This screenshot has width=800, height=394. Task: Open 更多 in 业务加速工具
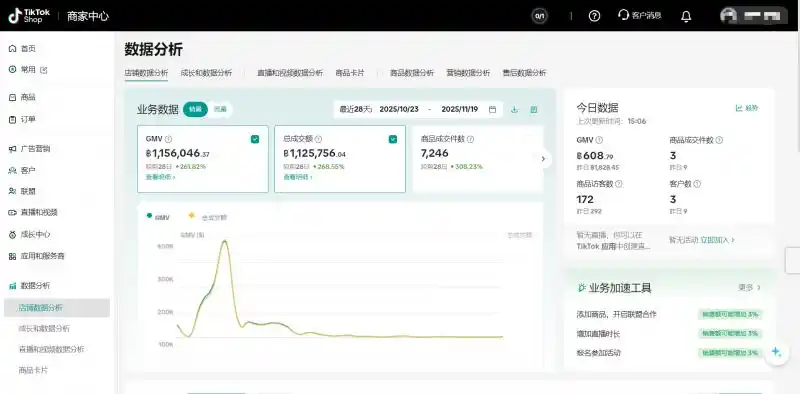749,287
